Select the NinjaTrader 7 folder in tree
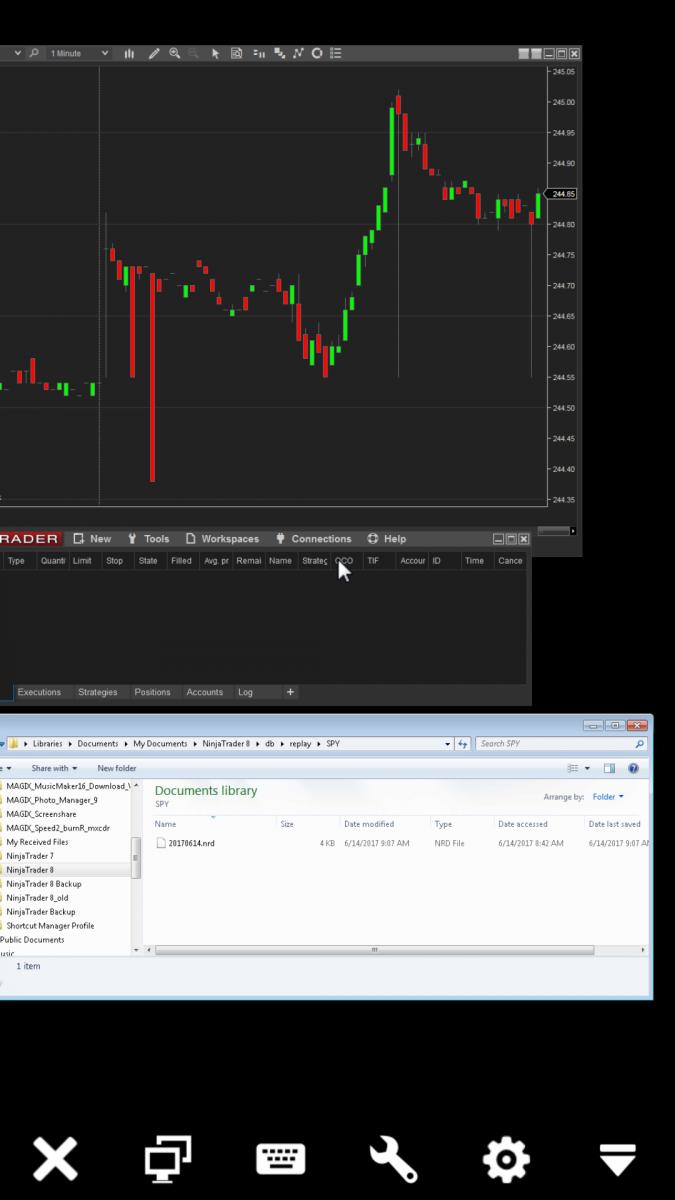Screen dimensions: 675x1200 point(30,856)
